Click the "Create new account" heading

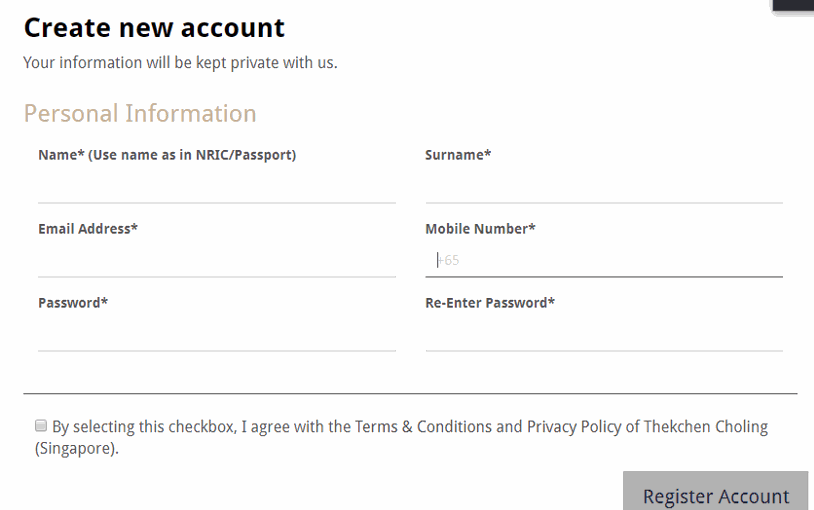coord(154,28)
